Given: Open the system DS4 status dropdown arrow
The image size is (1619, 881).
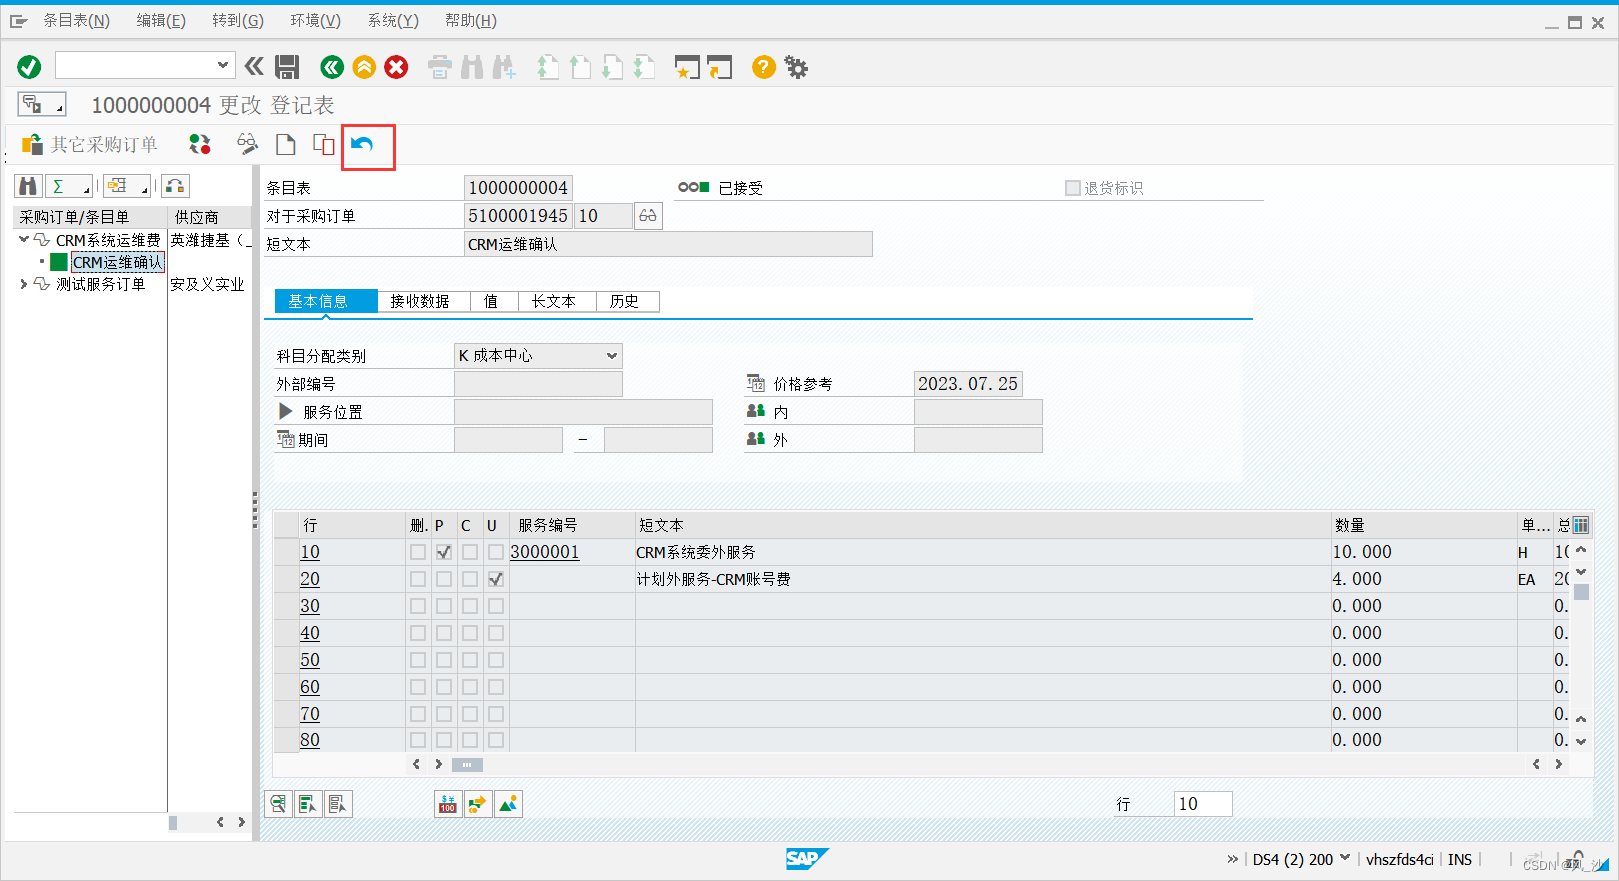Looking at the screenshot, I should pyautogui.click(x=1345, y=858).
